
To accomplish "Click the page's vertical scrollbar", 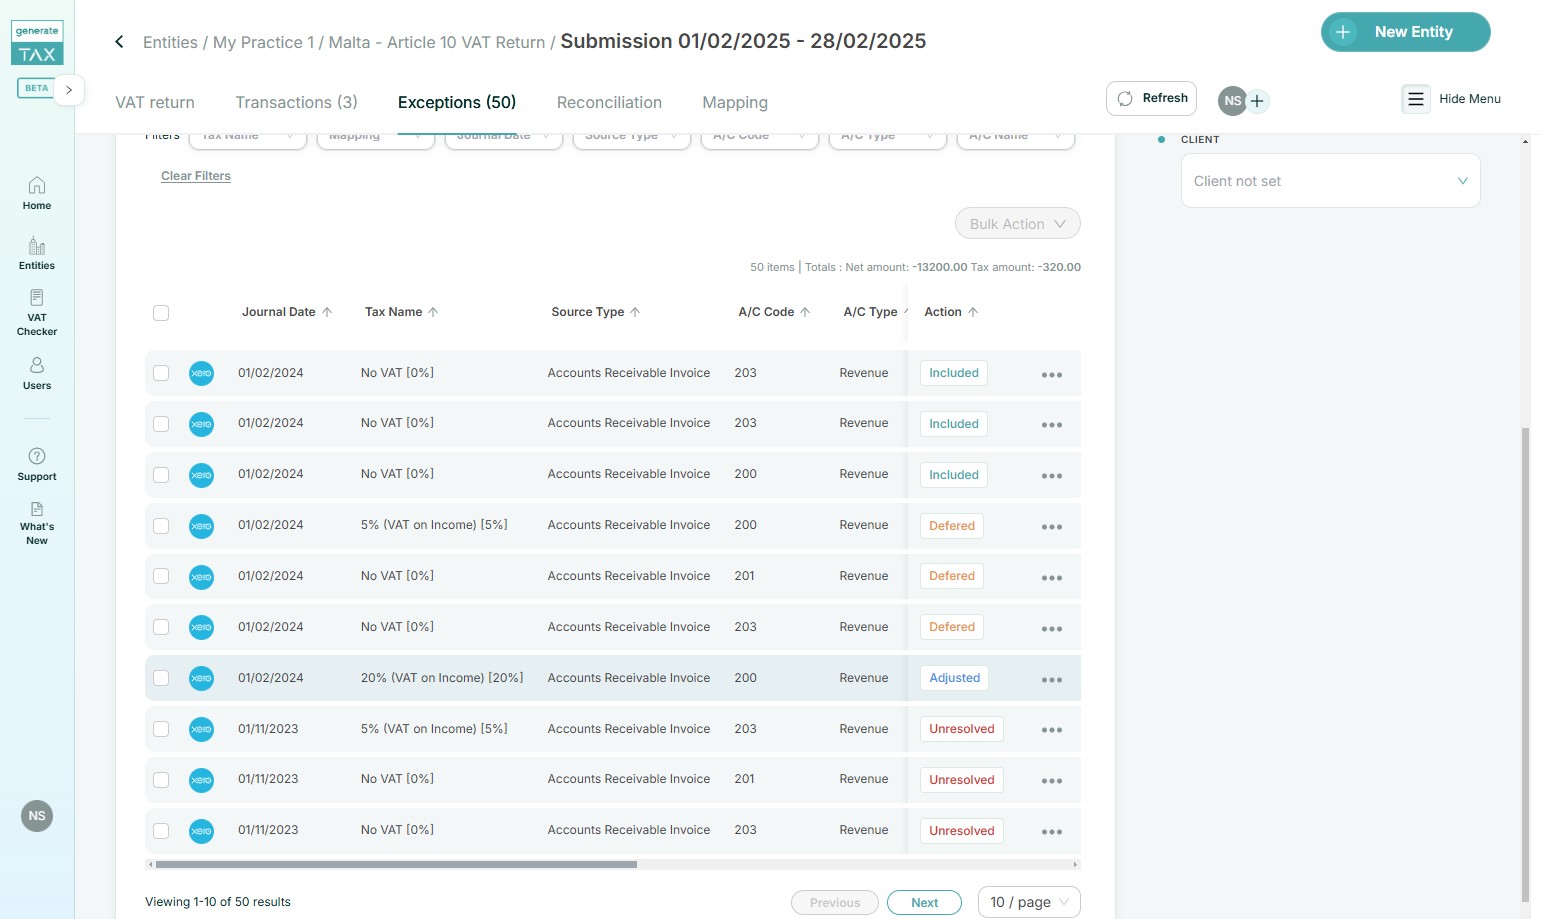I will [x=1525, y=664].
